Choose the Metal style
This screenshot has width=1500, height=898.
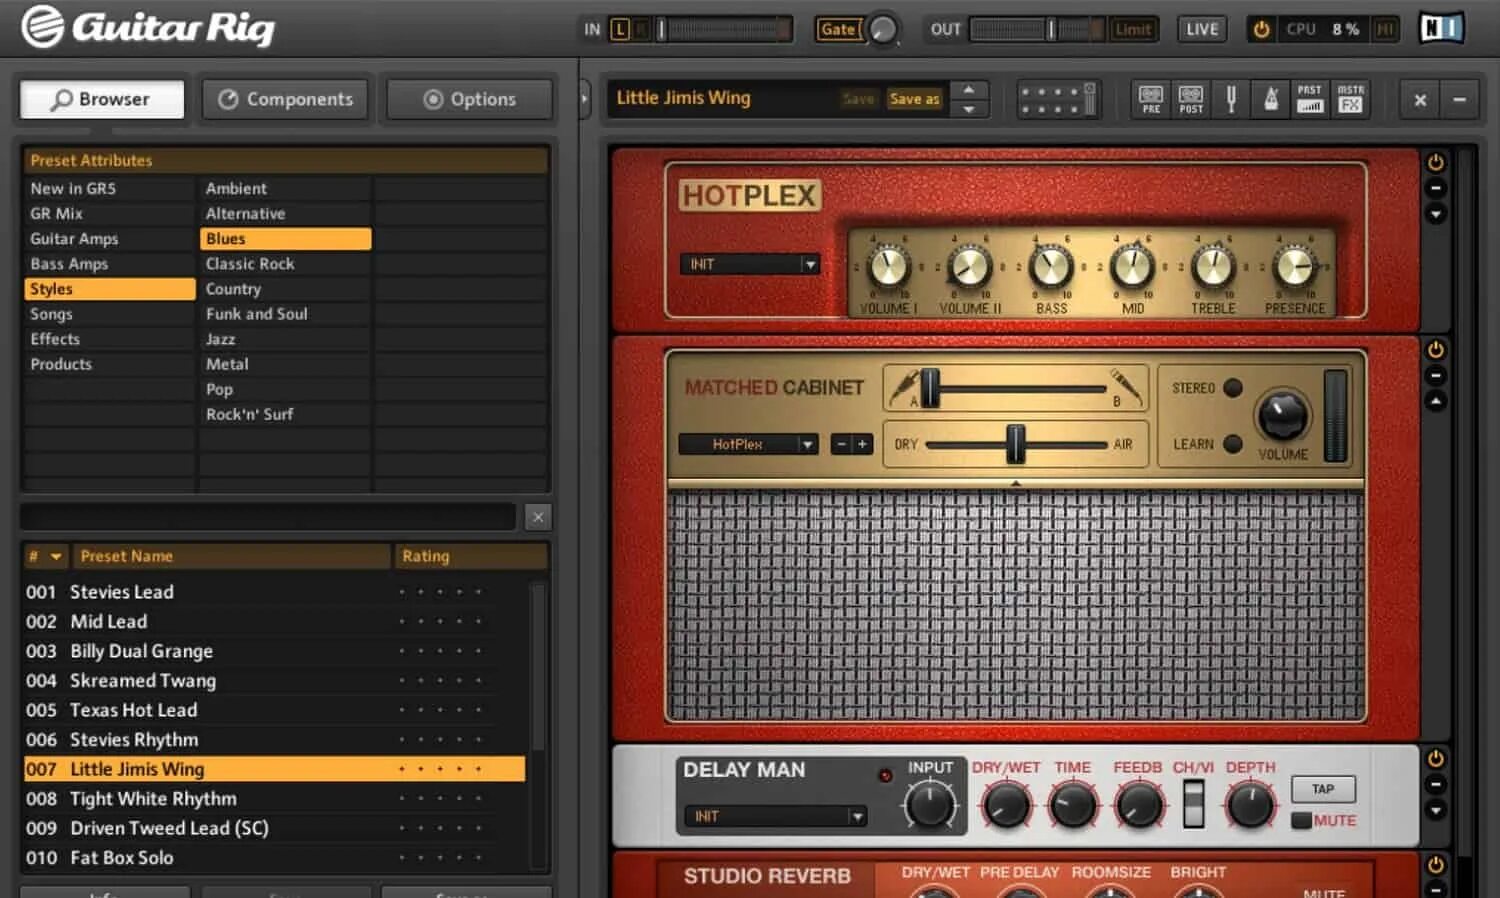pyautogui.click(x=285, y=364)
